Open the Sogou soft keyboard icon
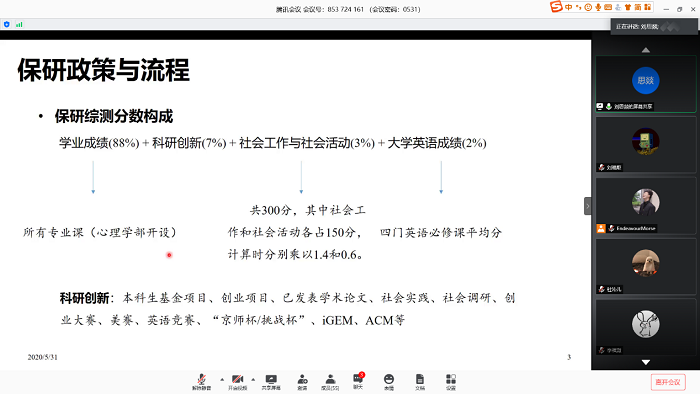Screen dimensions: 700x394 pos(608,7)
